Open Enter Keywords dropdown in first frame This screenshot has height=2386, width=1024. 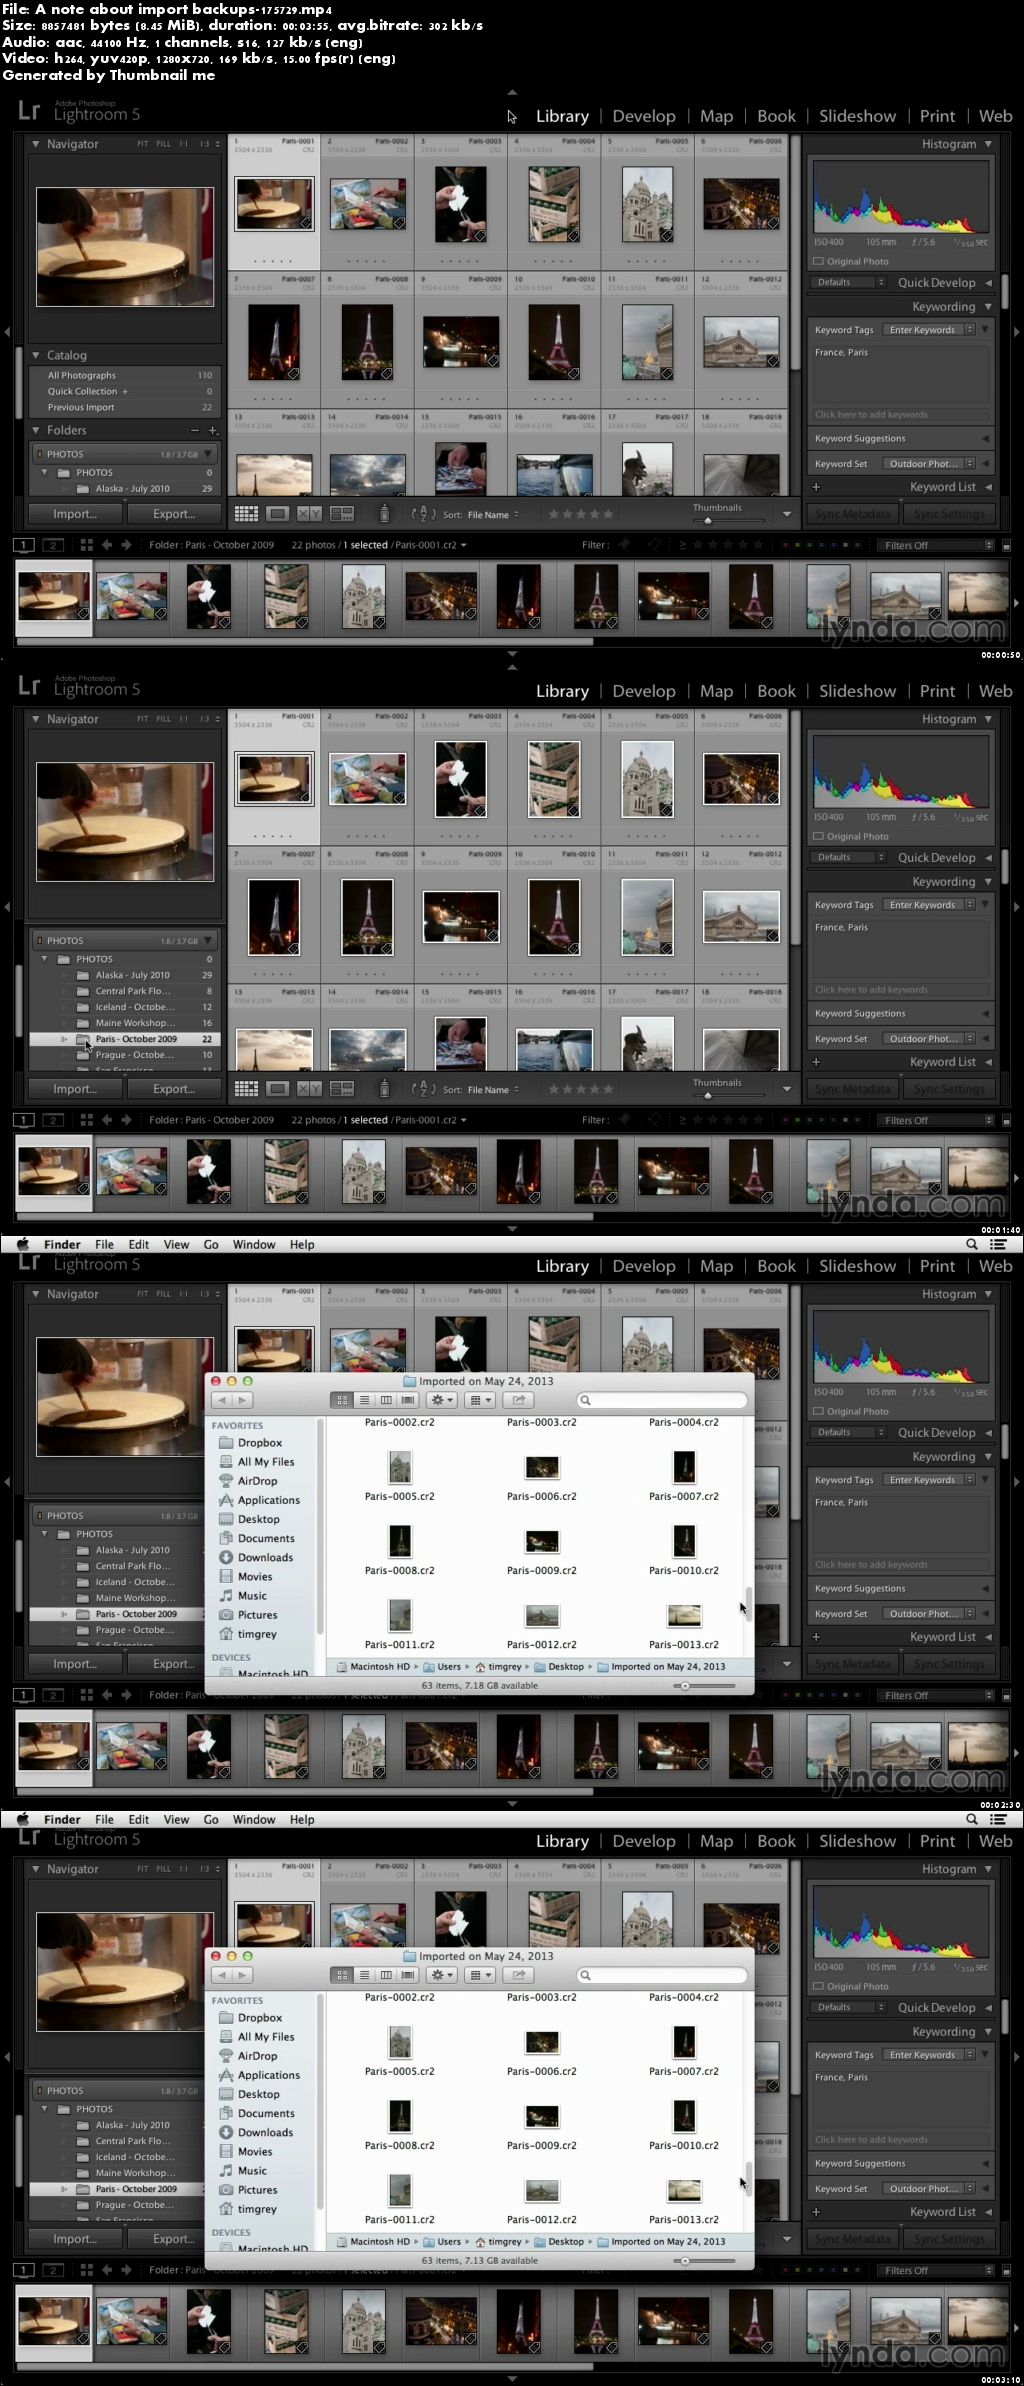(x=930, y=330)
